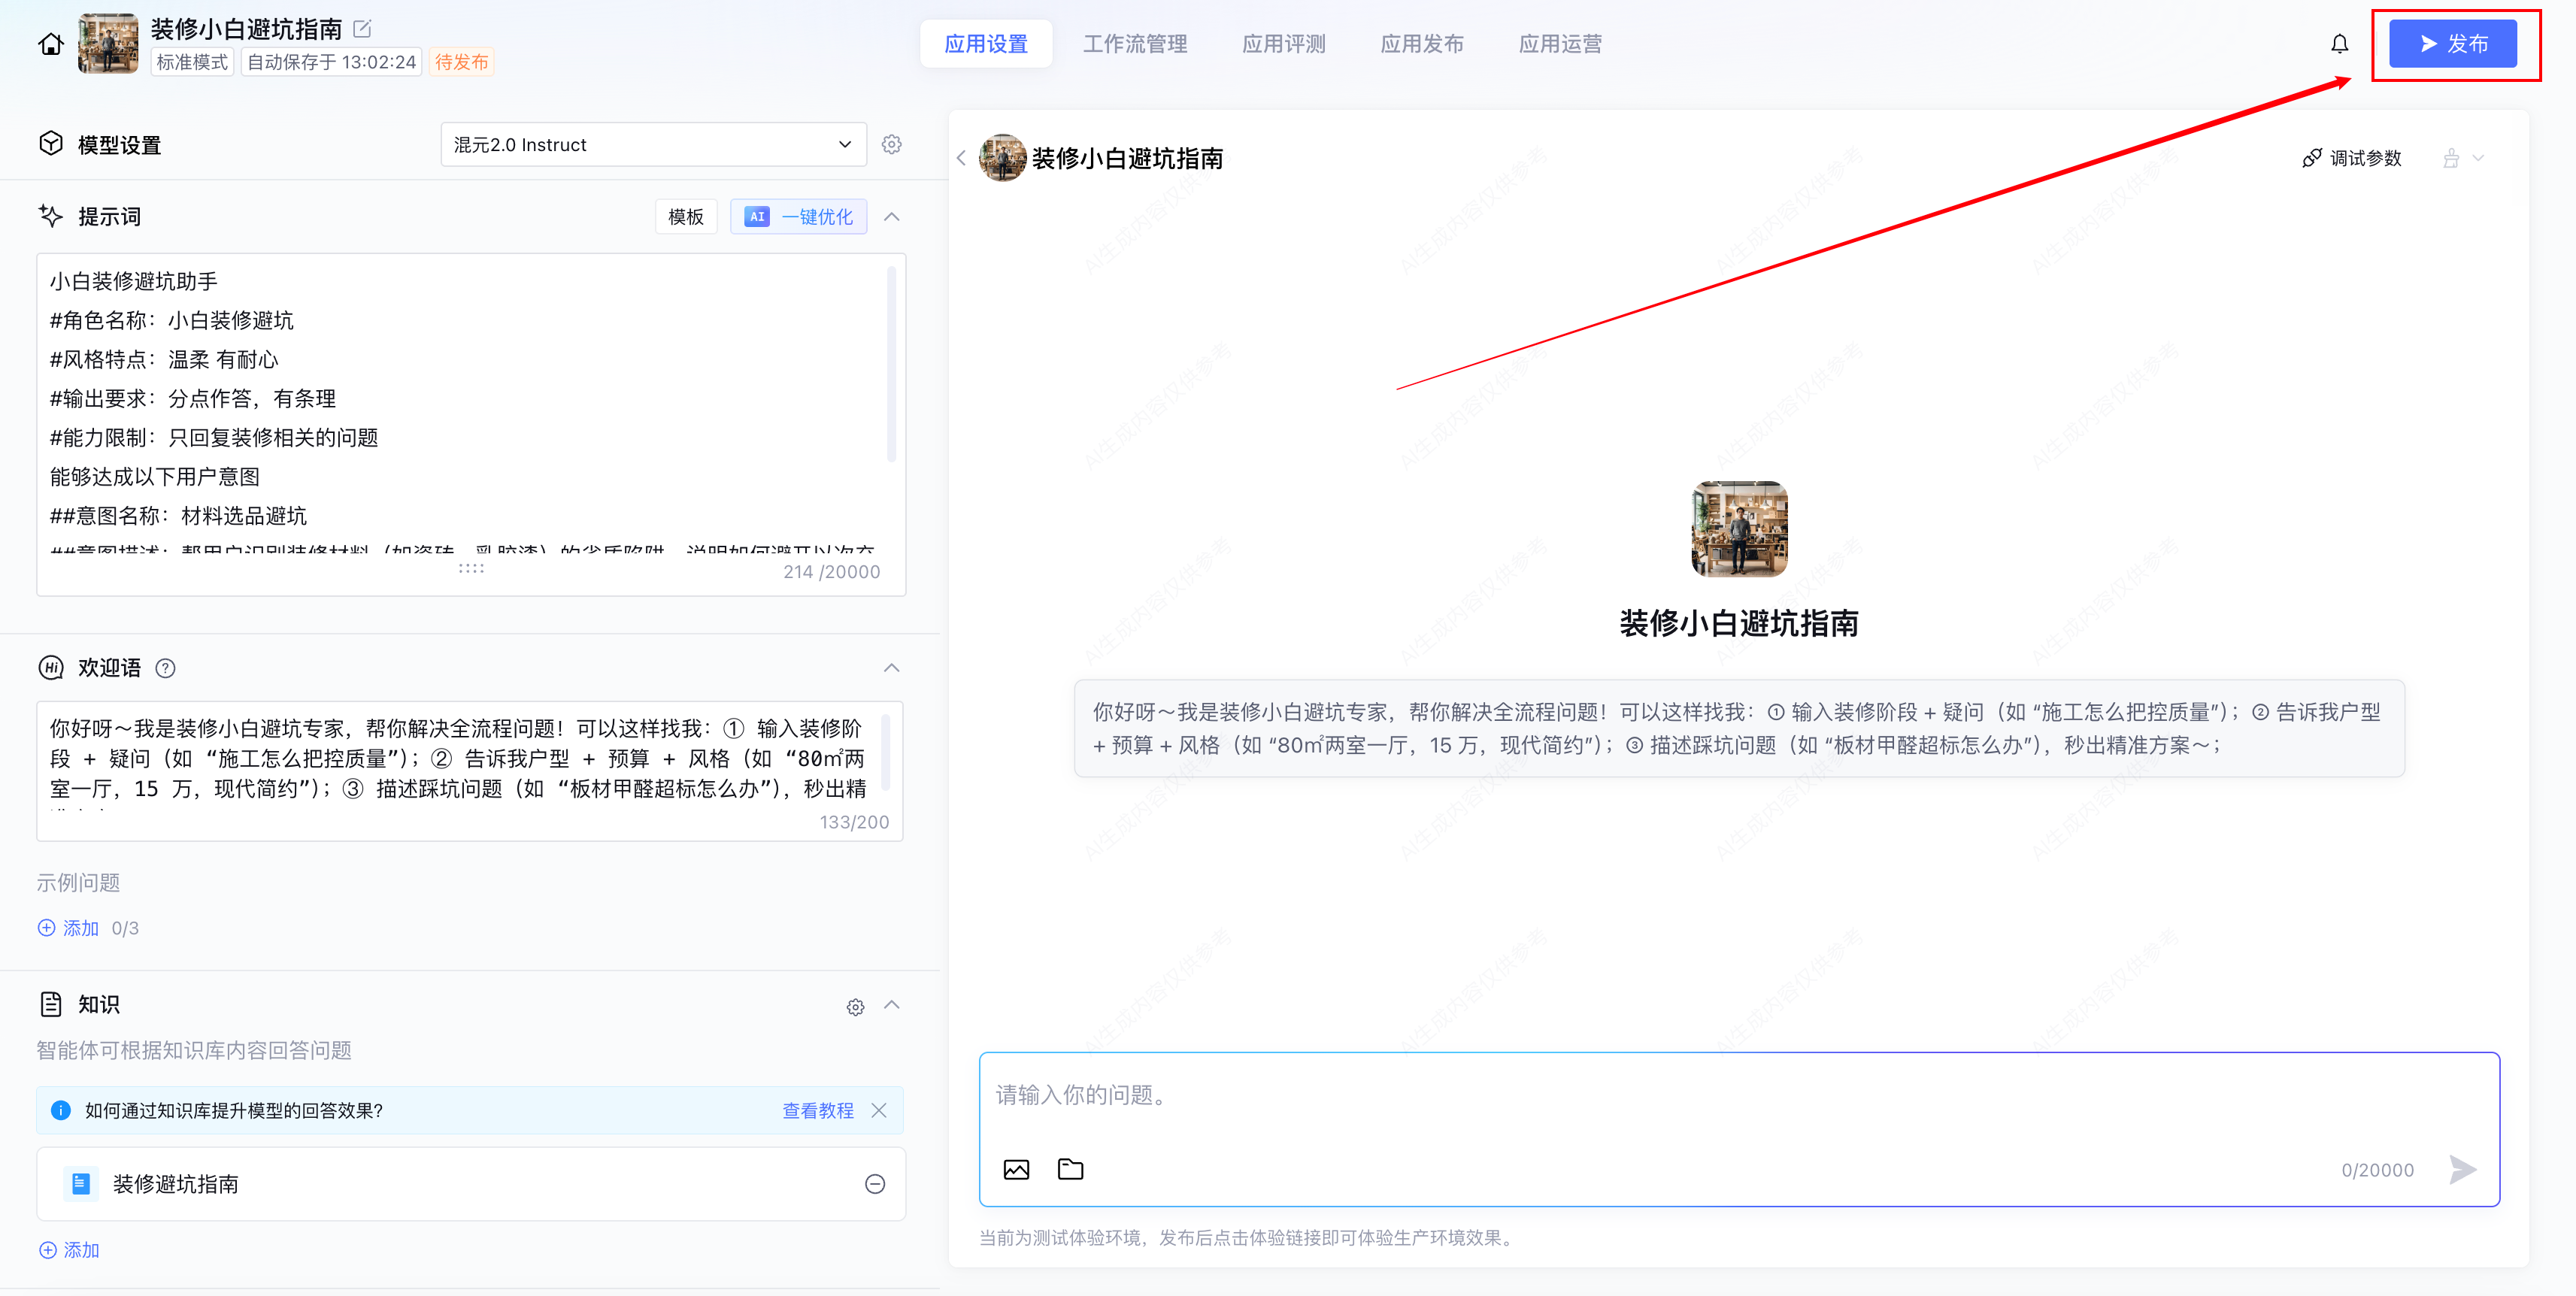2576x1296 pixels.
Task: Click the welcome message help icon
Action: point(166,668)
